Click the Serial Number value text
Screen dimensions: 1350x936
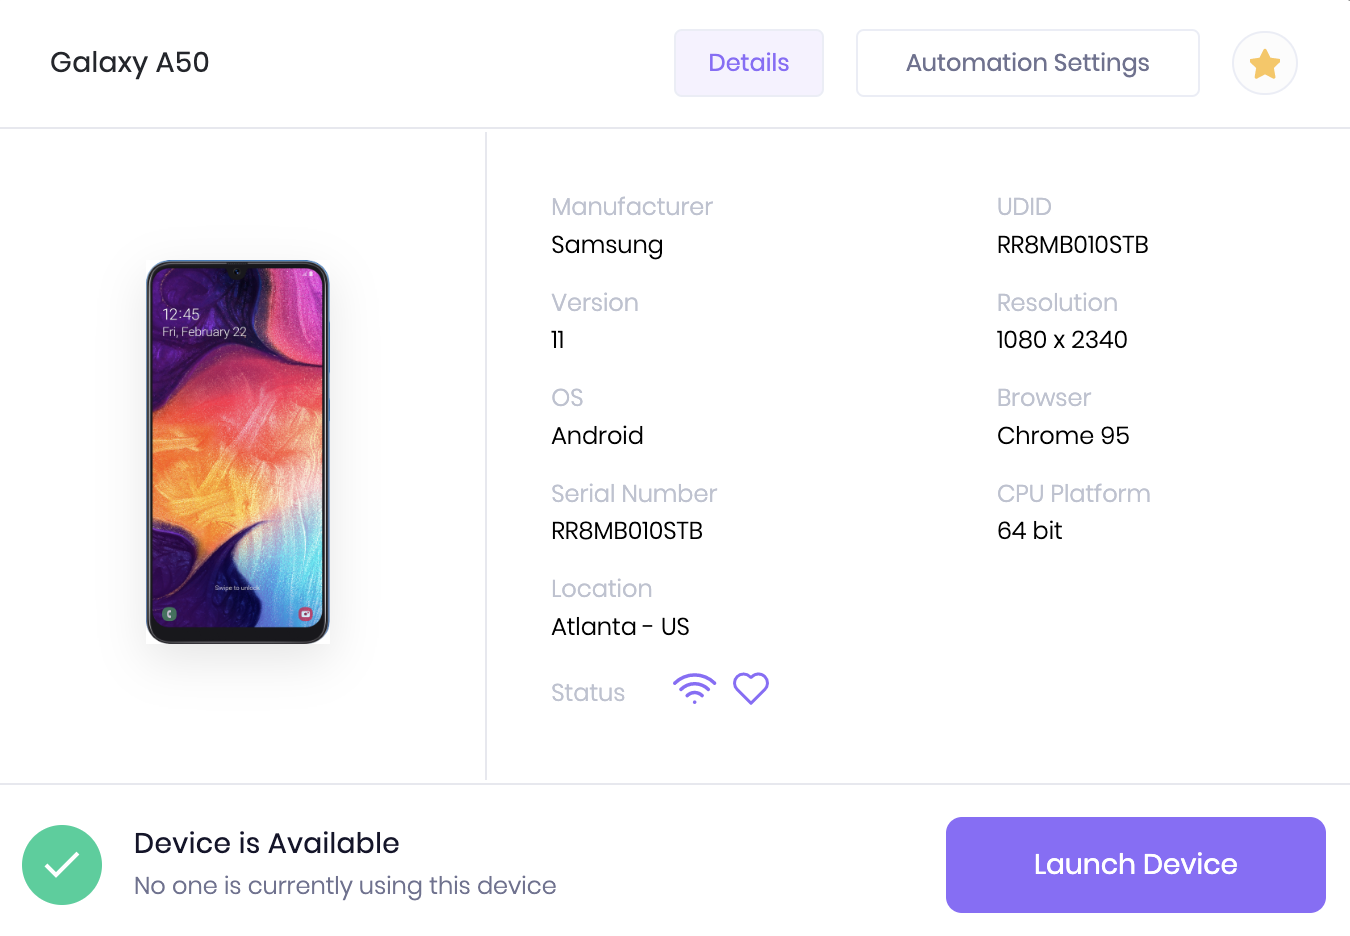point(627,531)
